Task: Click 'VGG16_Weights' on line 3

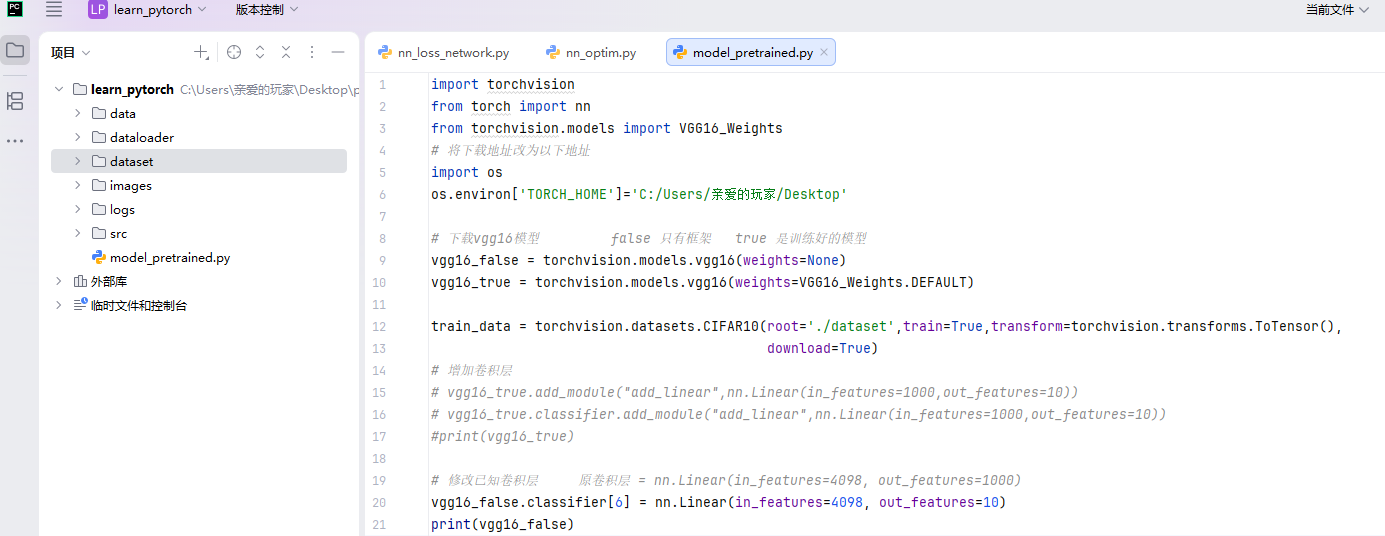Action: tap(731, 128)
